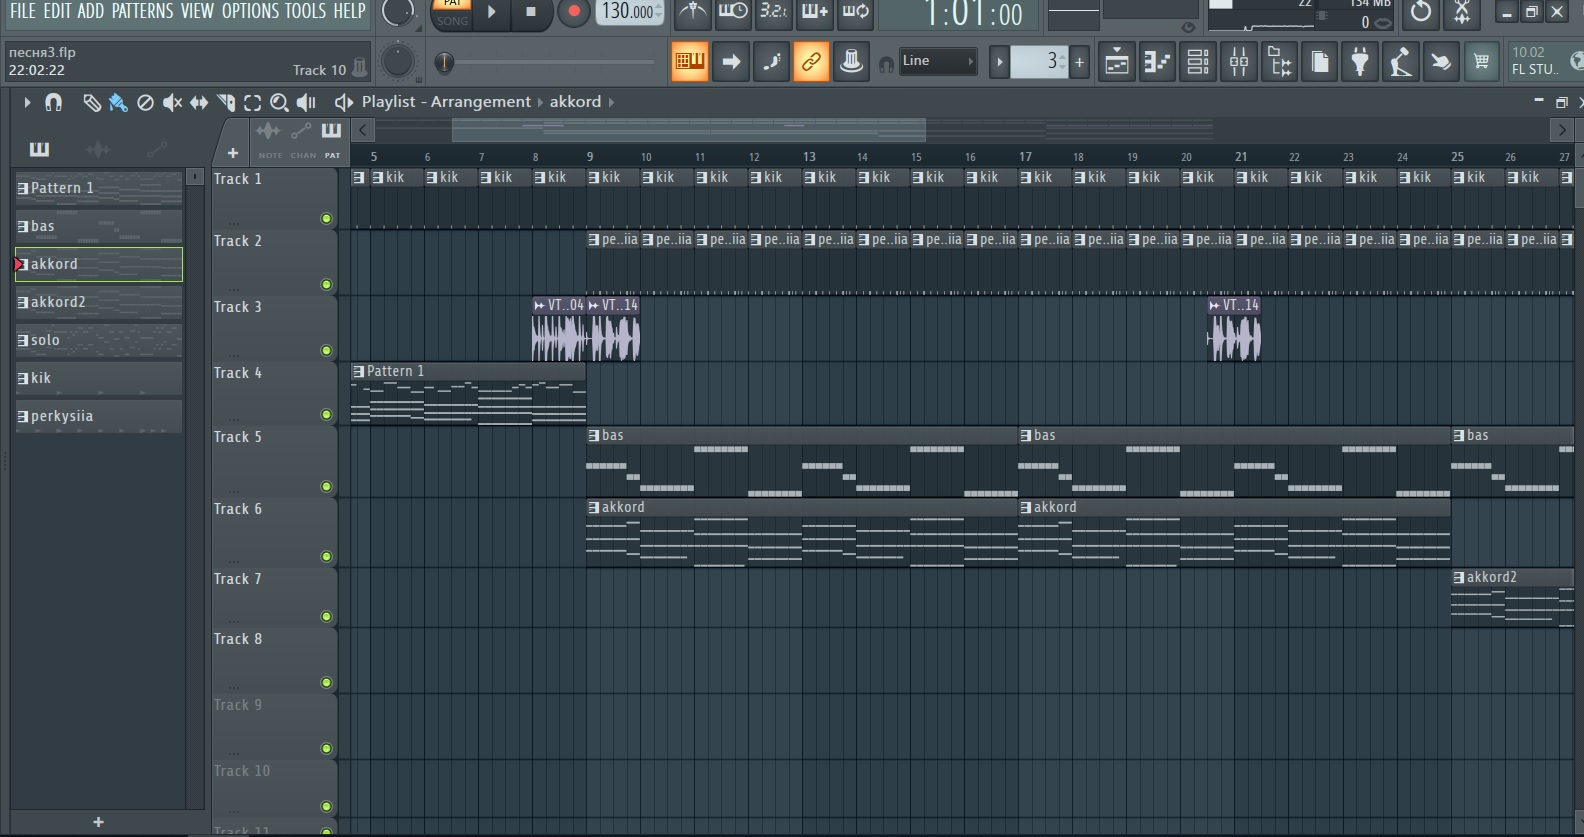Open the channel rack window
Screen dimensions: 1584x837
click(x=1198, y=62)
